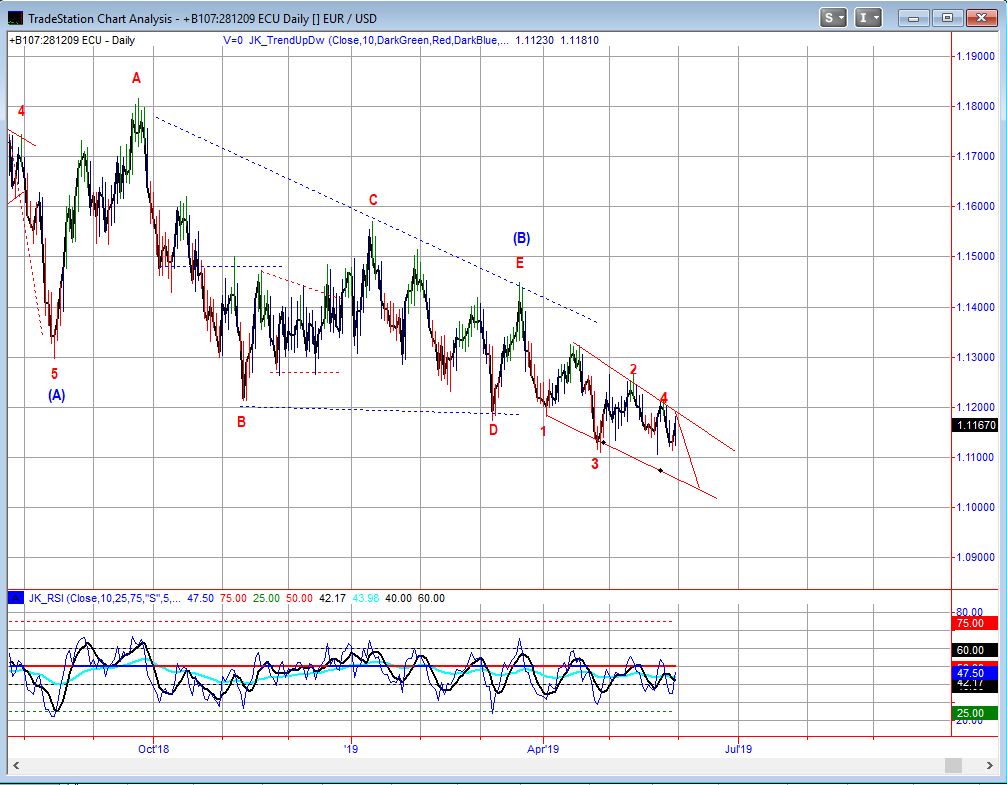Screen dimensions: 1007x785
Task: Click the TradeStation icon in the title bar
Action: tap(15, 18)
